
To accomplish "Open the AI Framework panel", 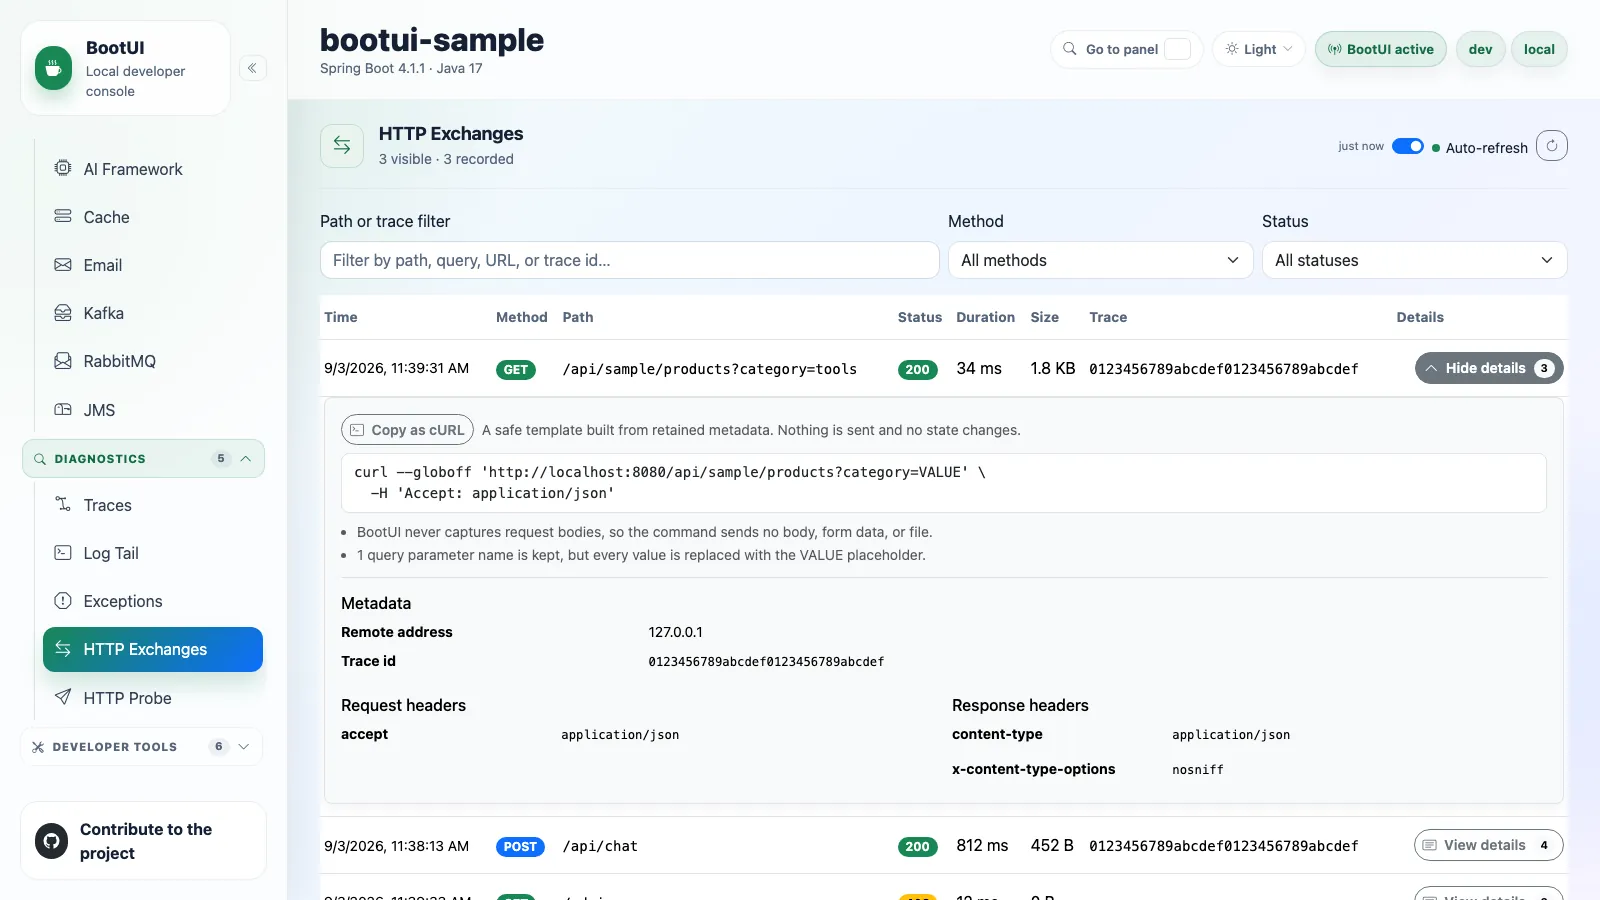I will click(152, 169).
